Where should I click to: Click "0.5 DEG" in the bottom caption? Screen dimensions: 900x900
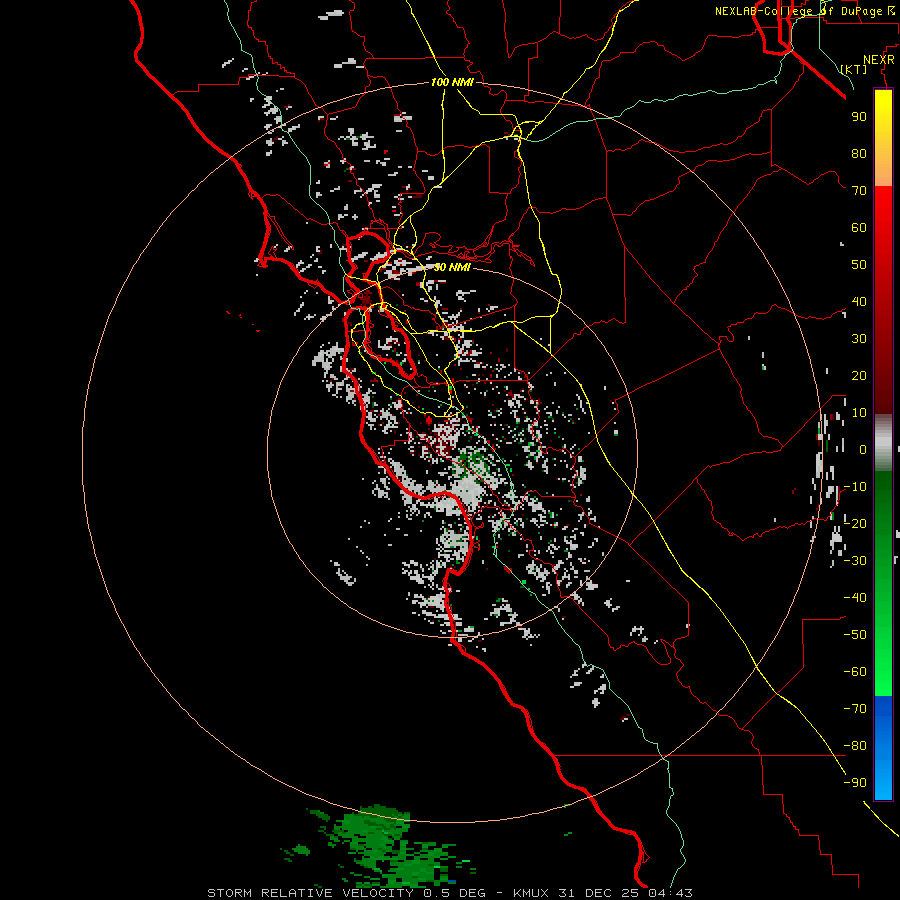coord(454,893)
